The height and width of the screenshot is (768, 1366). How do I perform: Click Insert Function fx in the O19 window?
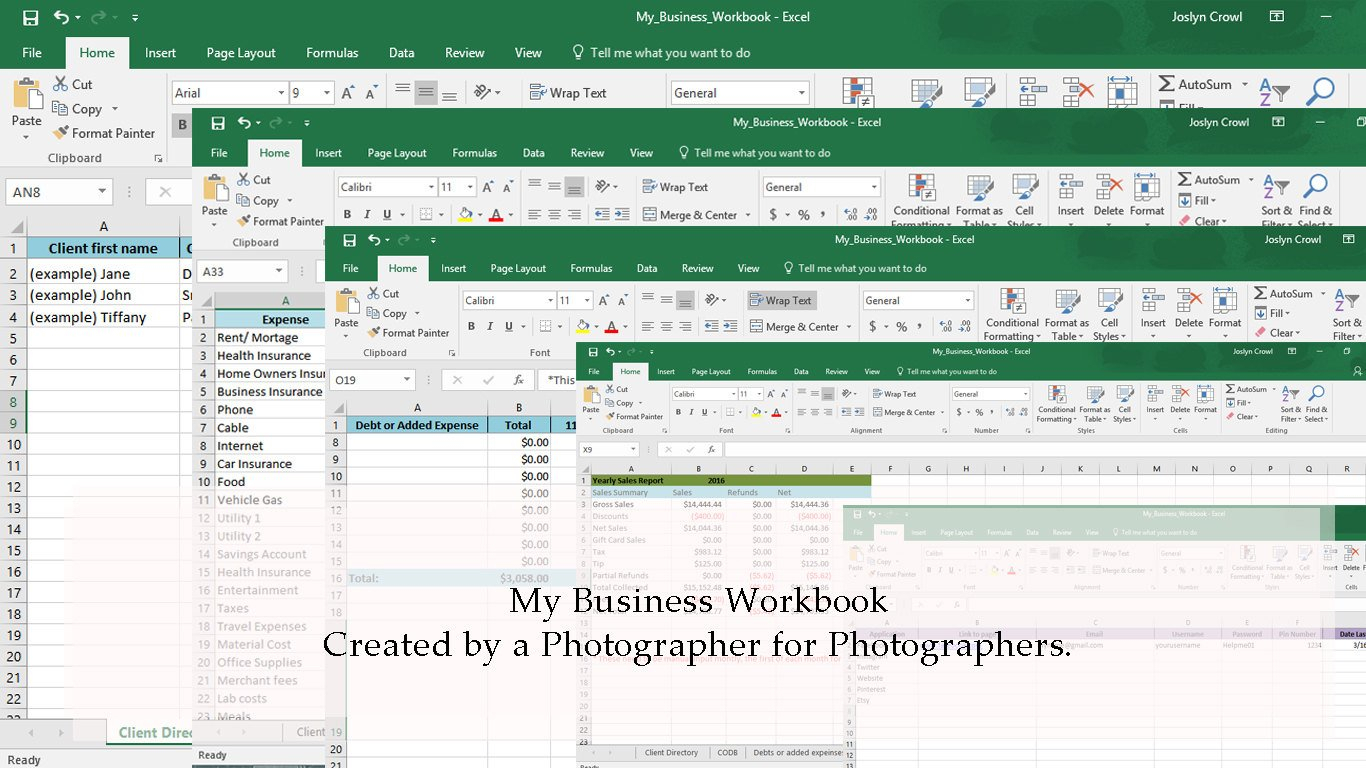click(518, 380)
